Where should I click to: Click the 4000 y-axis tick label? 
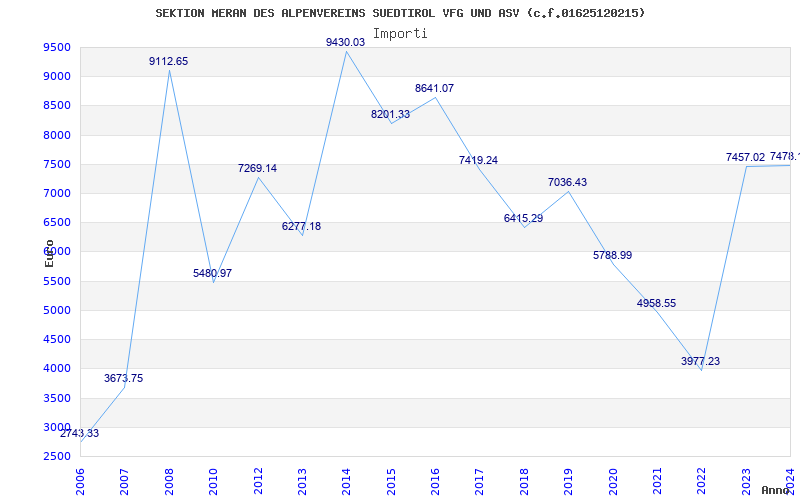(57, 368)
